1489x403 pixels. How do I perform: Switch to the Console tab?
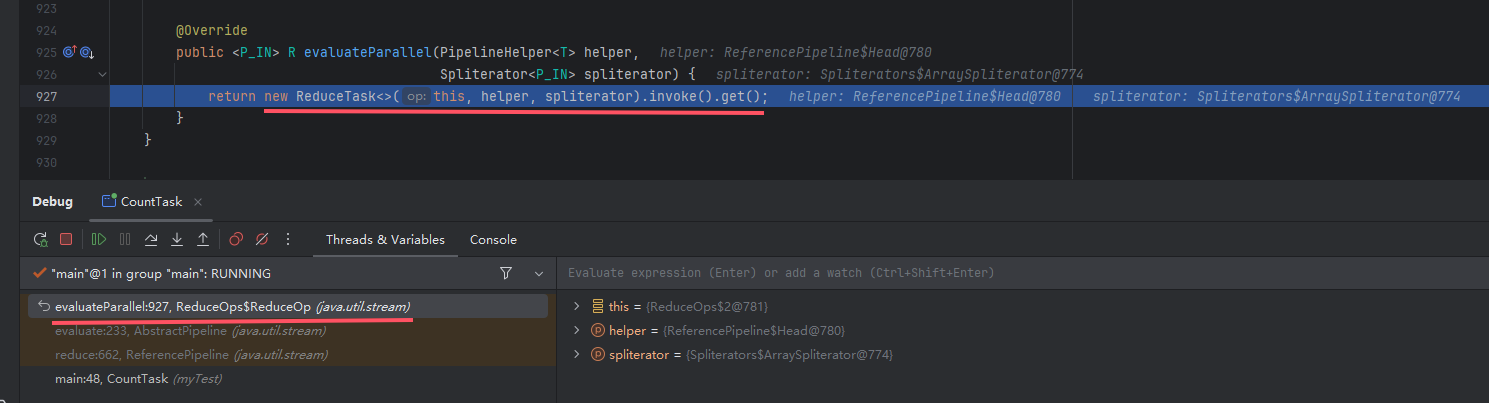[493, 240]
